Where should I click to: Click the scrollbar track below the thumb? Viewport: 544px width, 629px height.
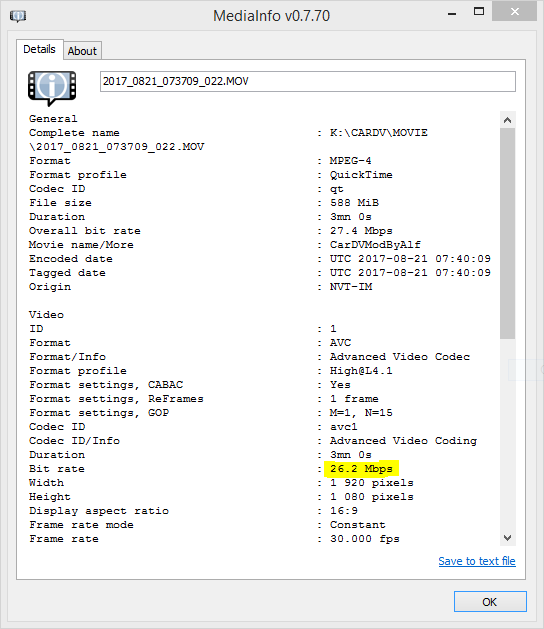(507, 434)
